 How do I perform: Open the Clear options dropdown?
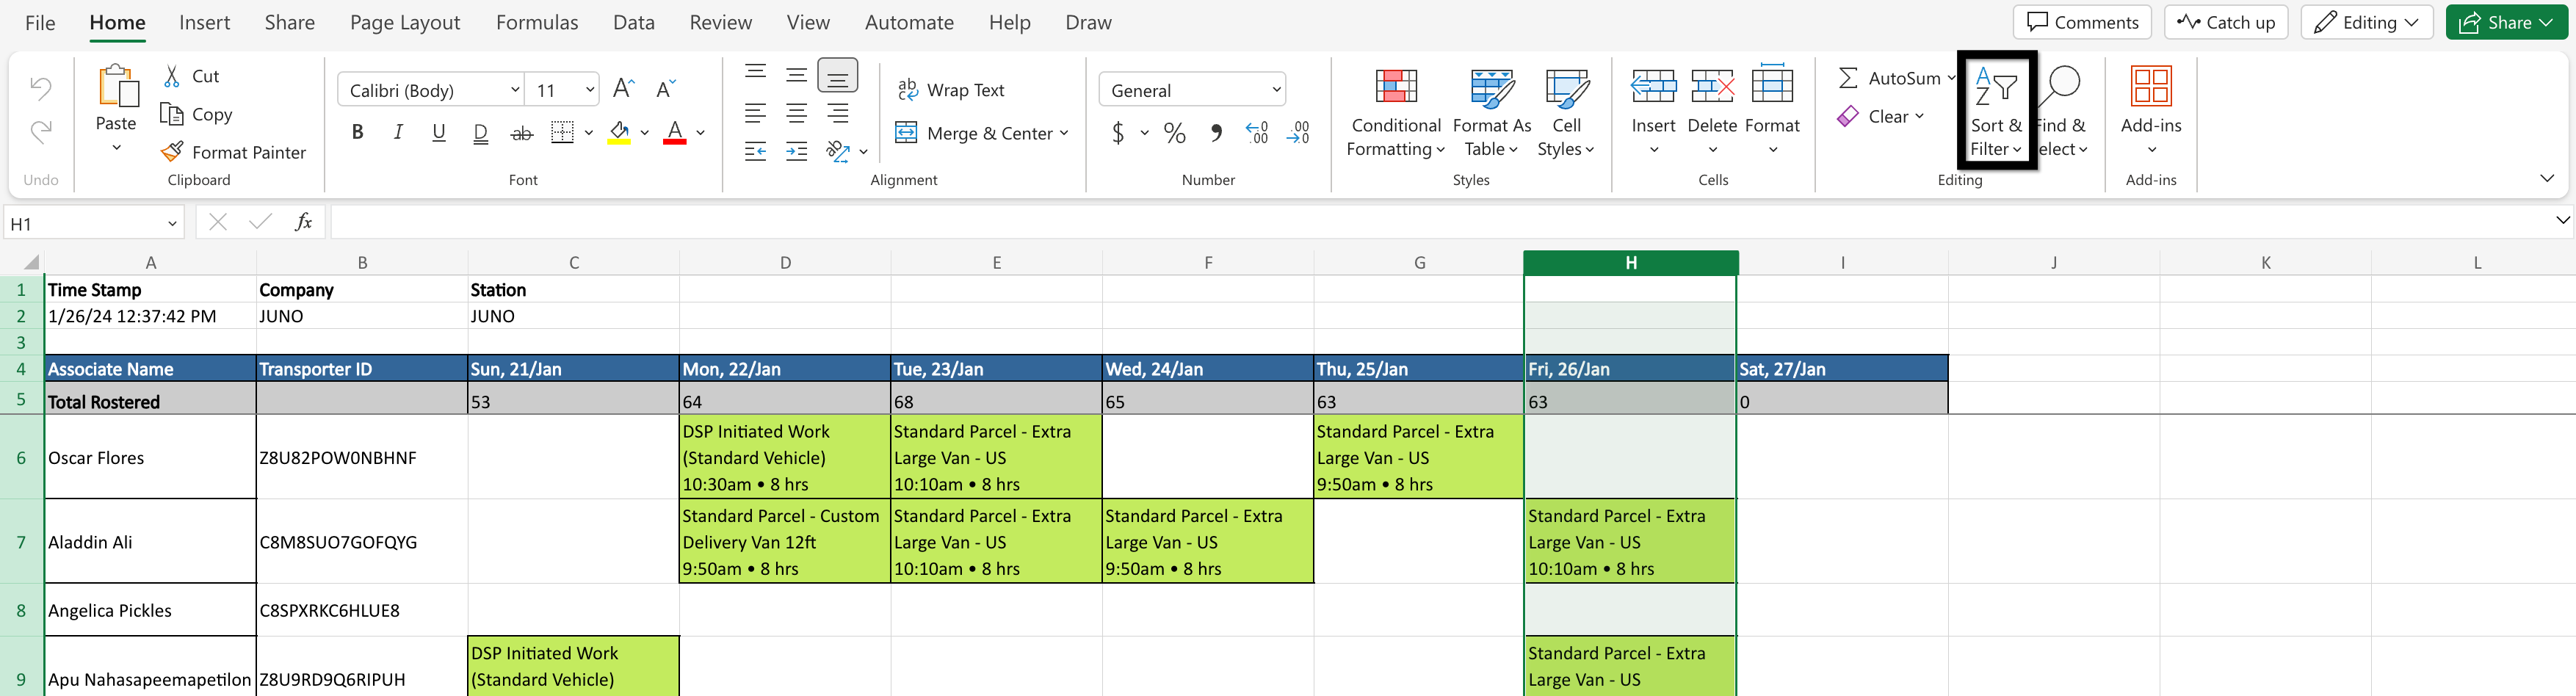tap(1919, 116)
